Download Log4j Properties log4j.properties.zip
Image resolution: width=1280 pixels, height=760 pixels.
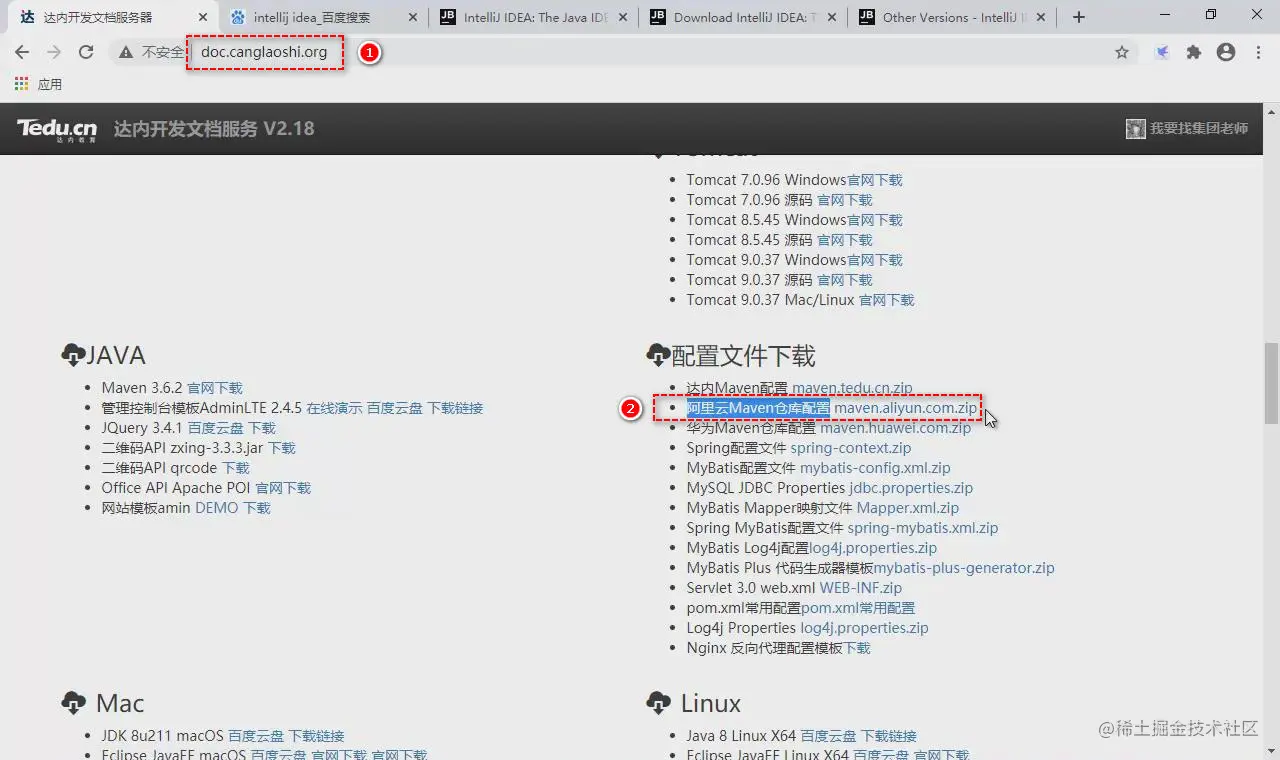point(864,628)
